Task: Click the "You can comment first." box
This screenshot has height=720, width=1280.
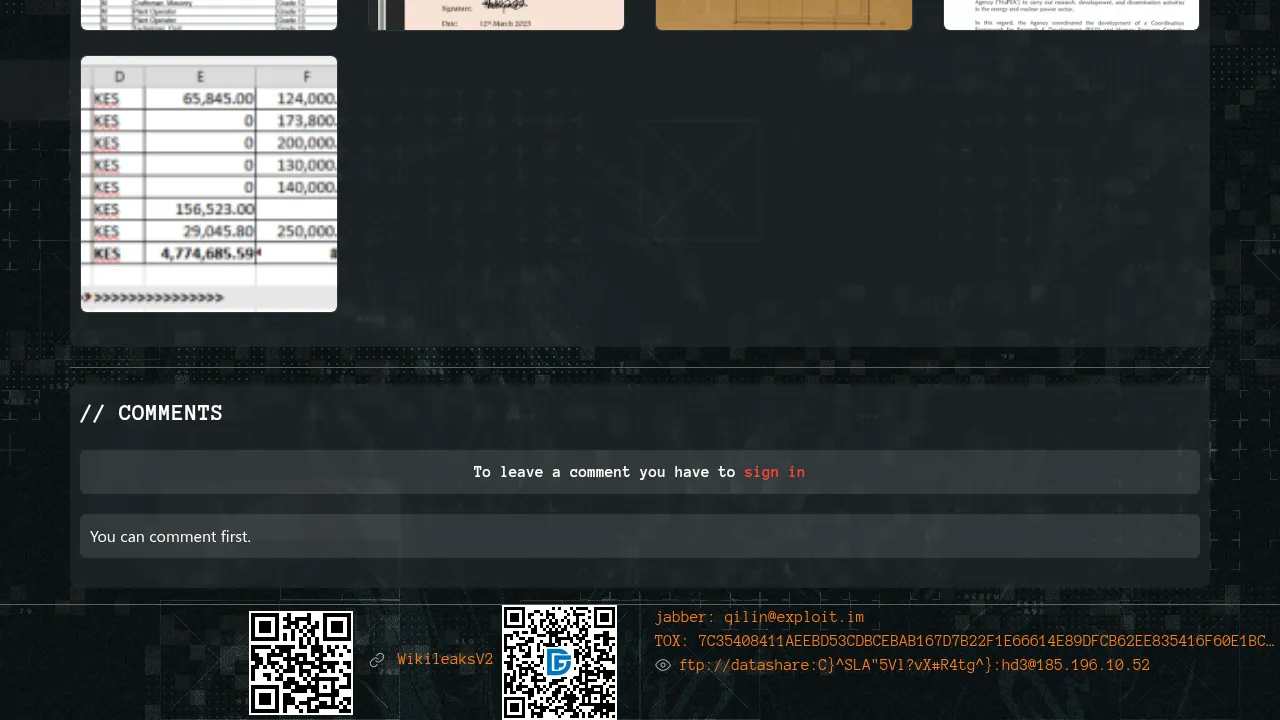Action: 639,536
